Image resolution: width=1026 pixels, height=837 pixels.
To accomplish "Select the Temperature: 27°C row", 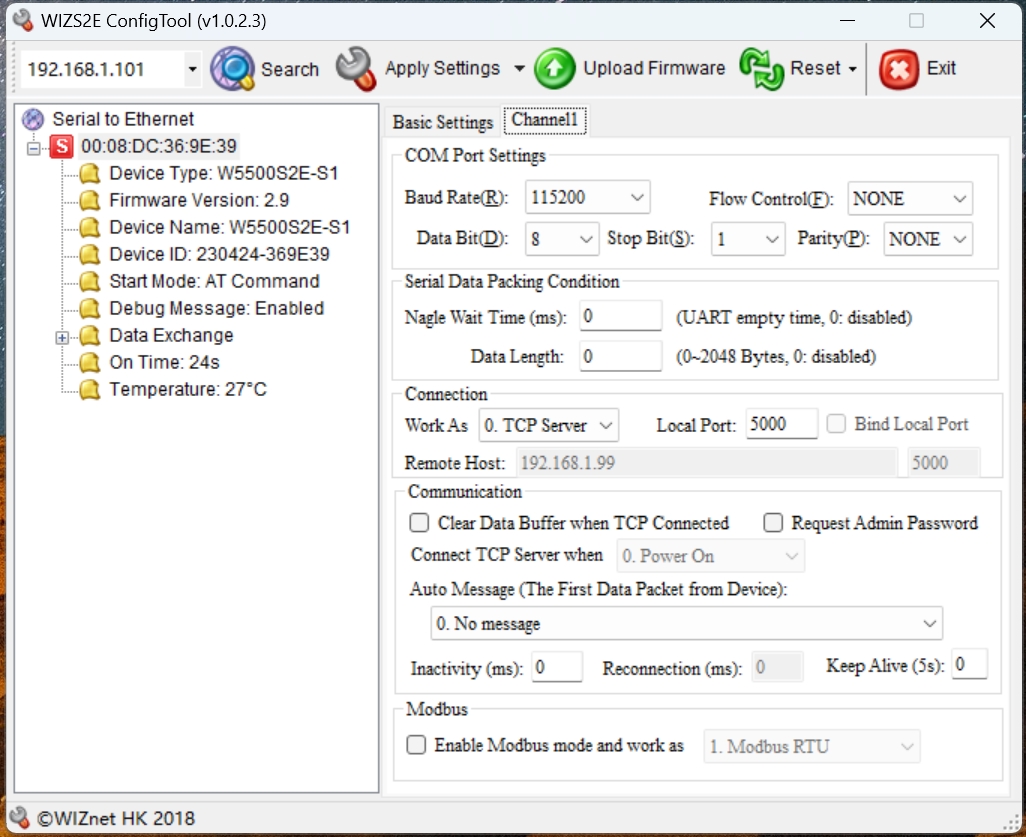I will point(188,389).
